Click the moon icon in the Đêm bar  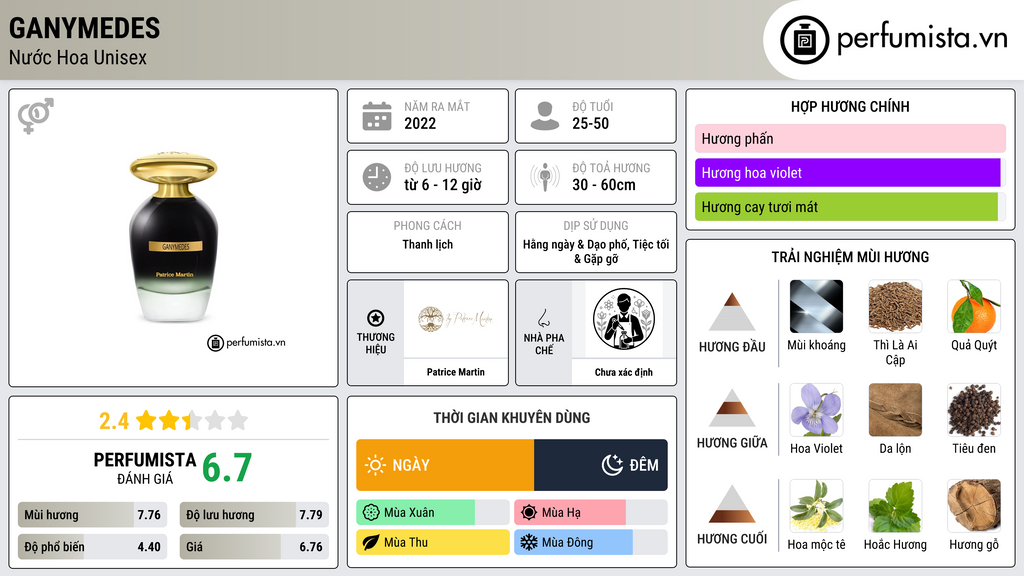pyautogui.click(x=612, y=465)
